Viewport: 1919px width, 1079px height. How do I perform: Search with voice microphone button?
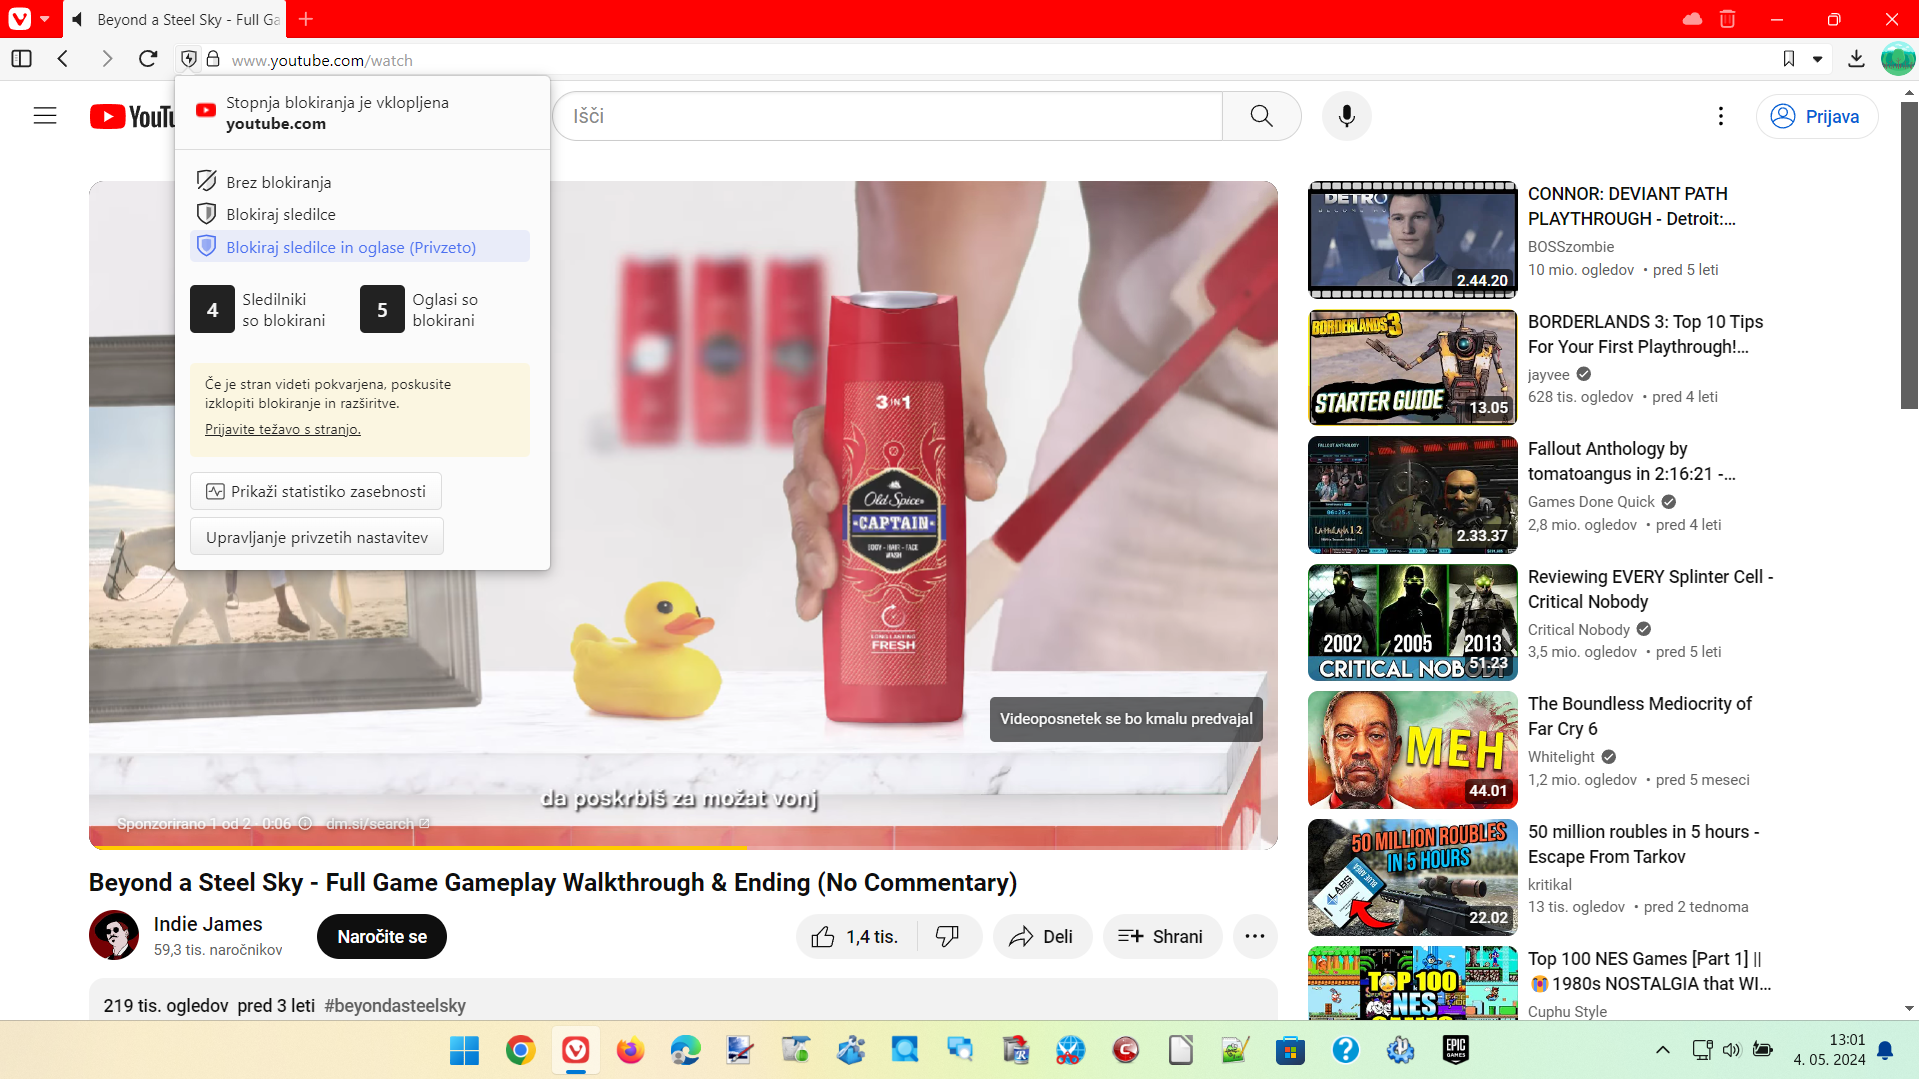click(1347, 116)
